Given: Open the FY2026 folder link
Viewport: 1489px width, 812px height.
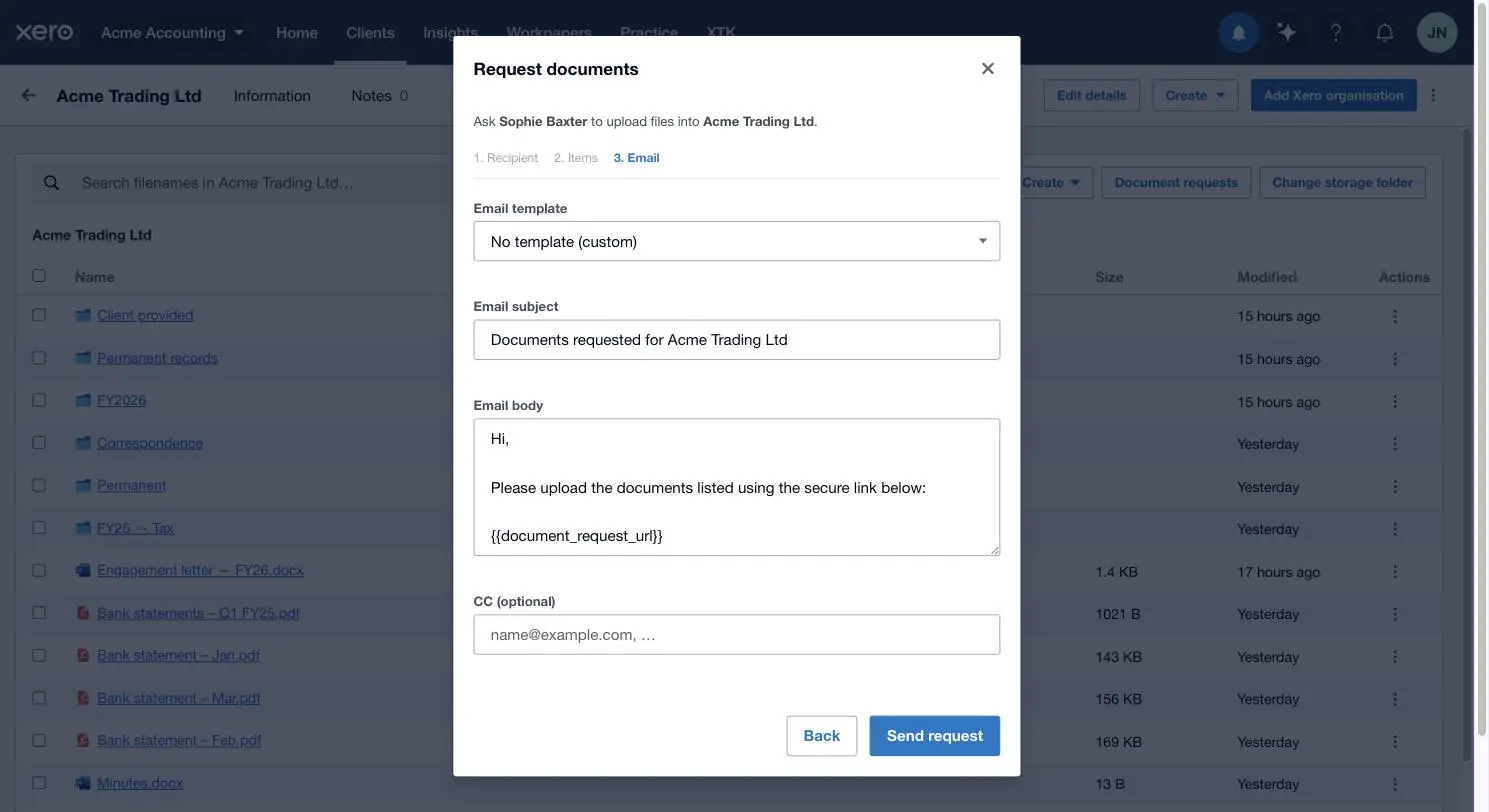Looking at the screenshot, I should 121,400.
